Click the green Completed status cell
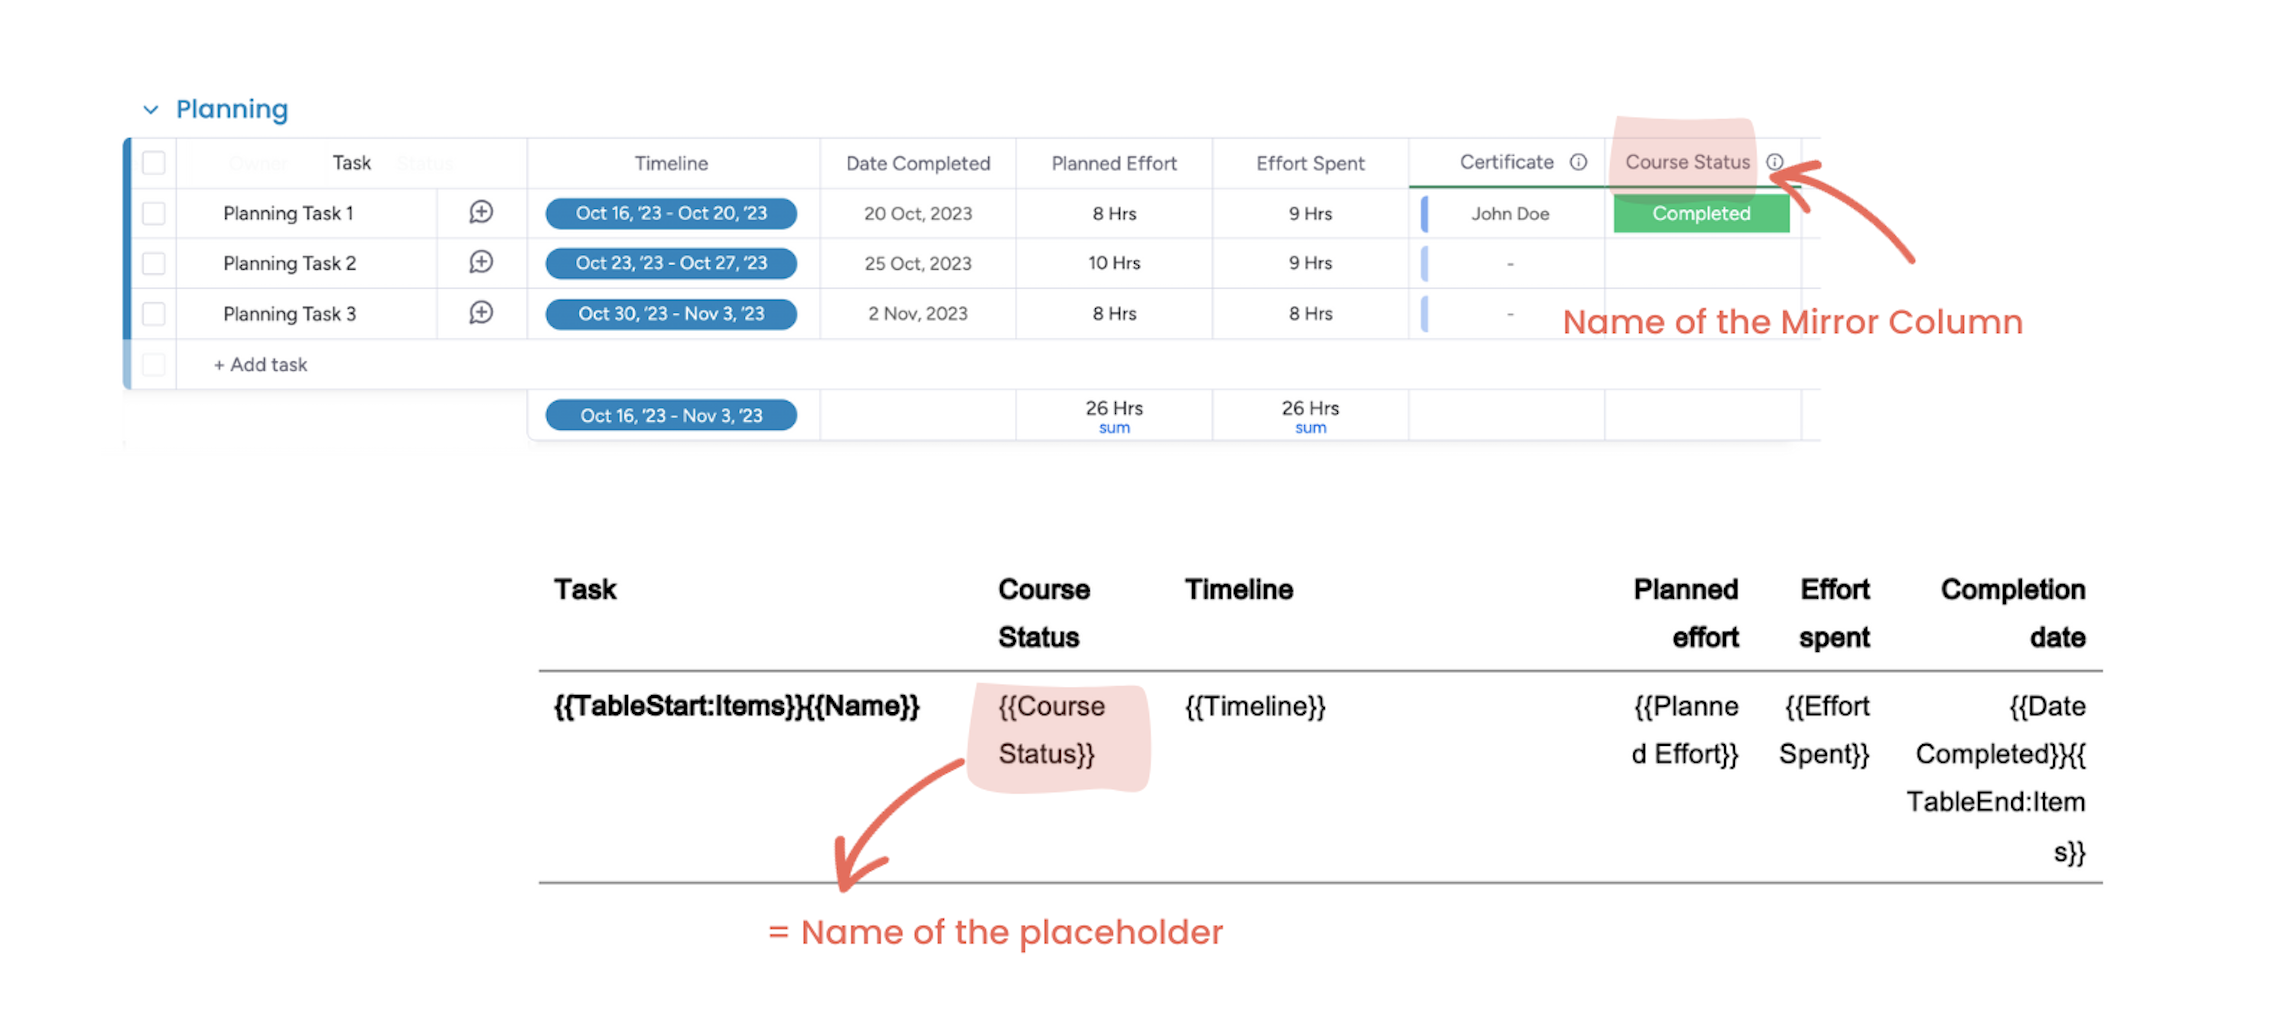The height and width of the screenshot is (1026, 2270). coord(1701,213)
